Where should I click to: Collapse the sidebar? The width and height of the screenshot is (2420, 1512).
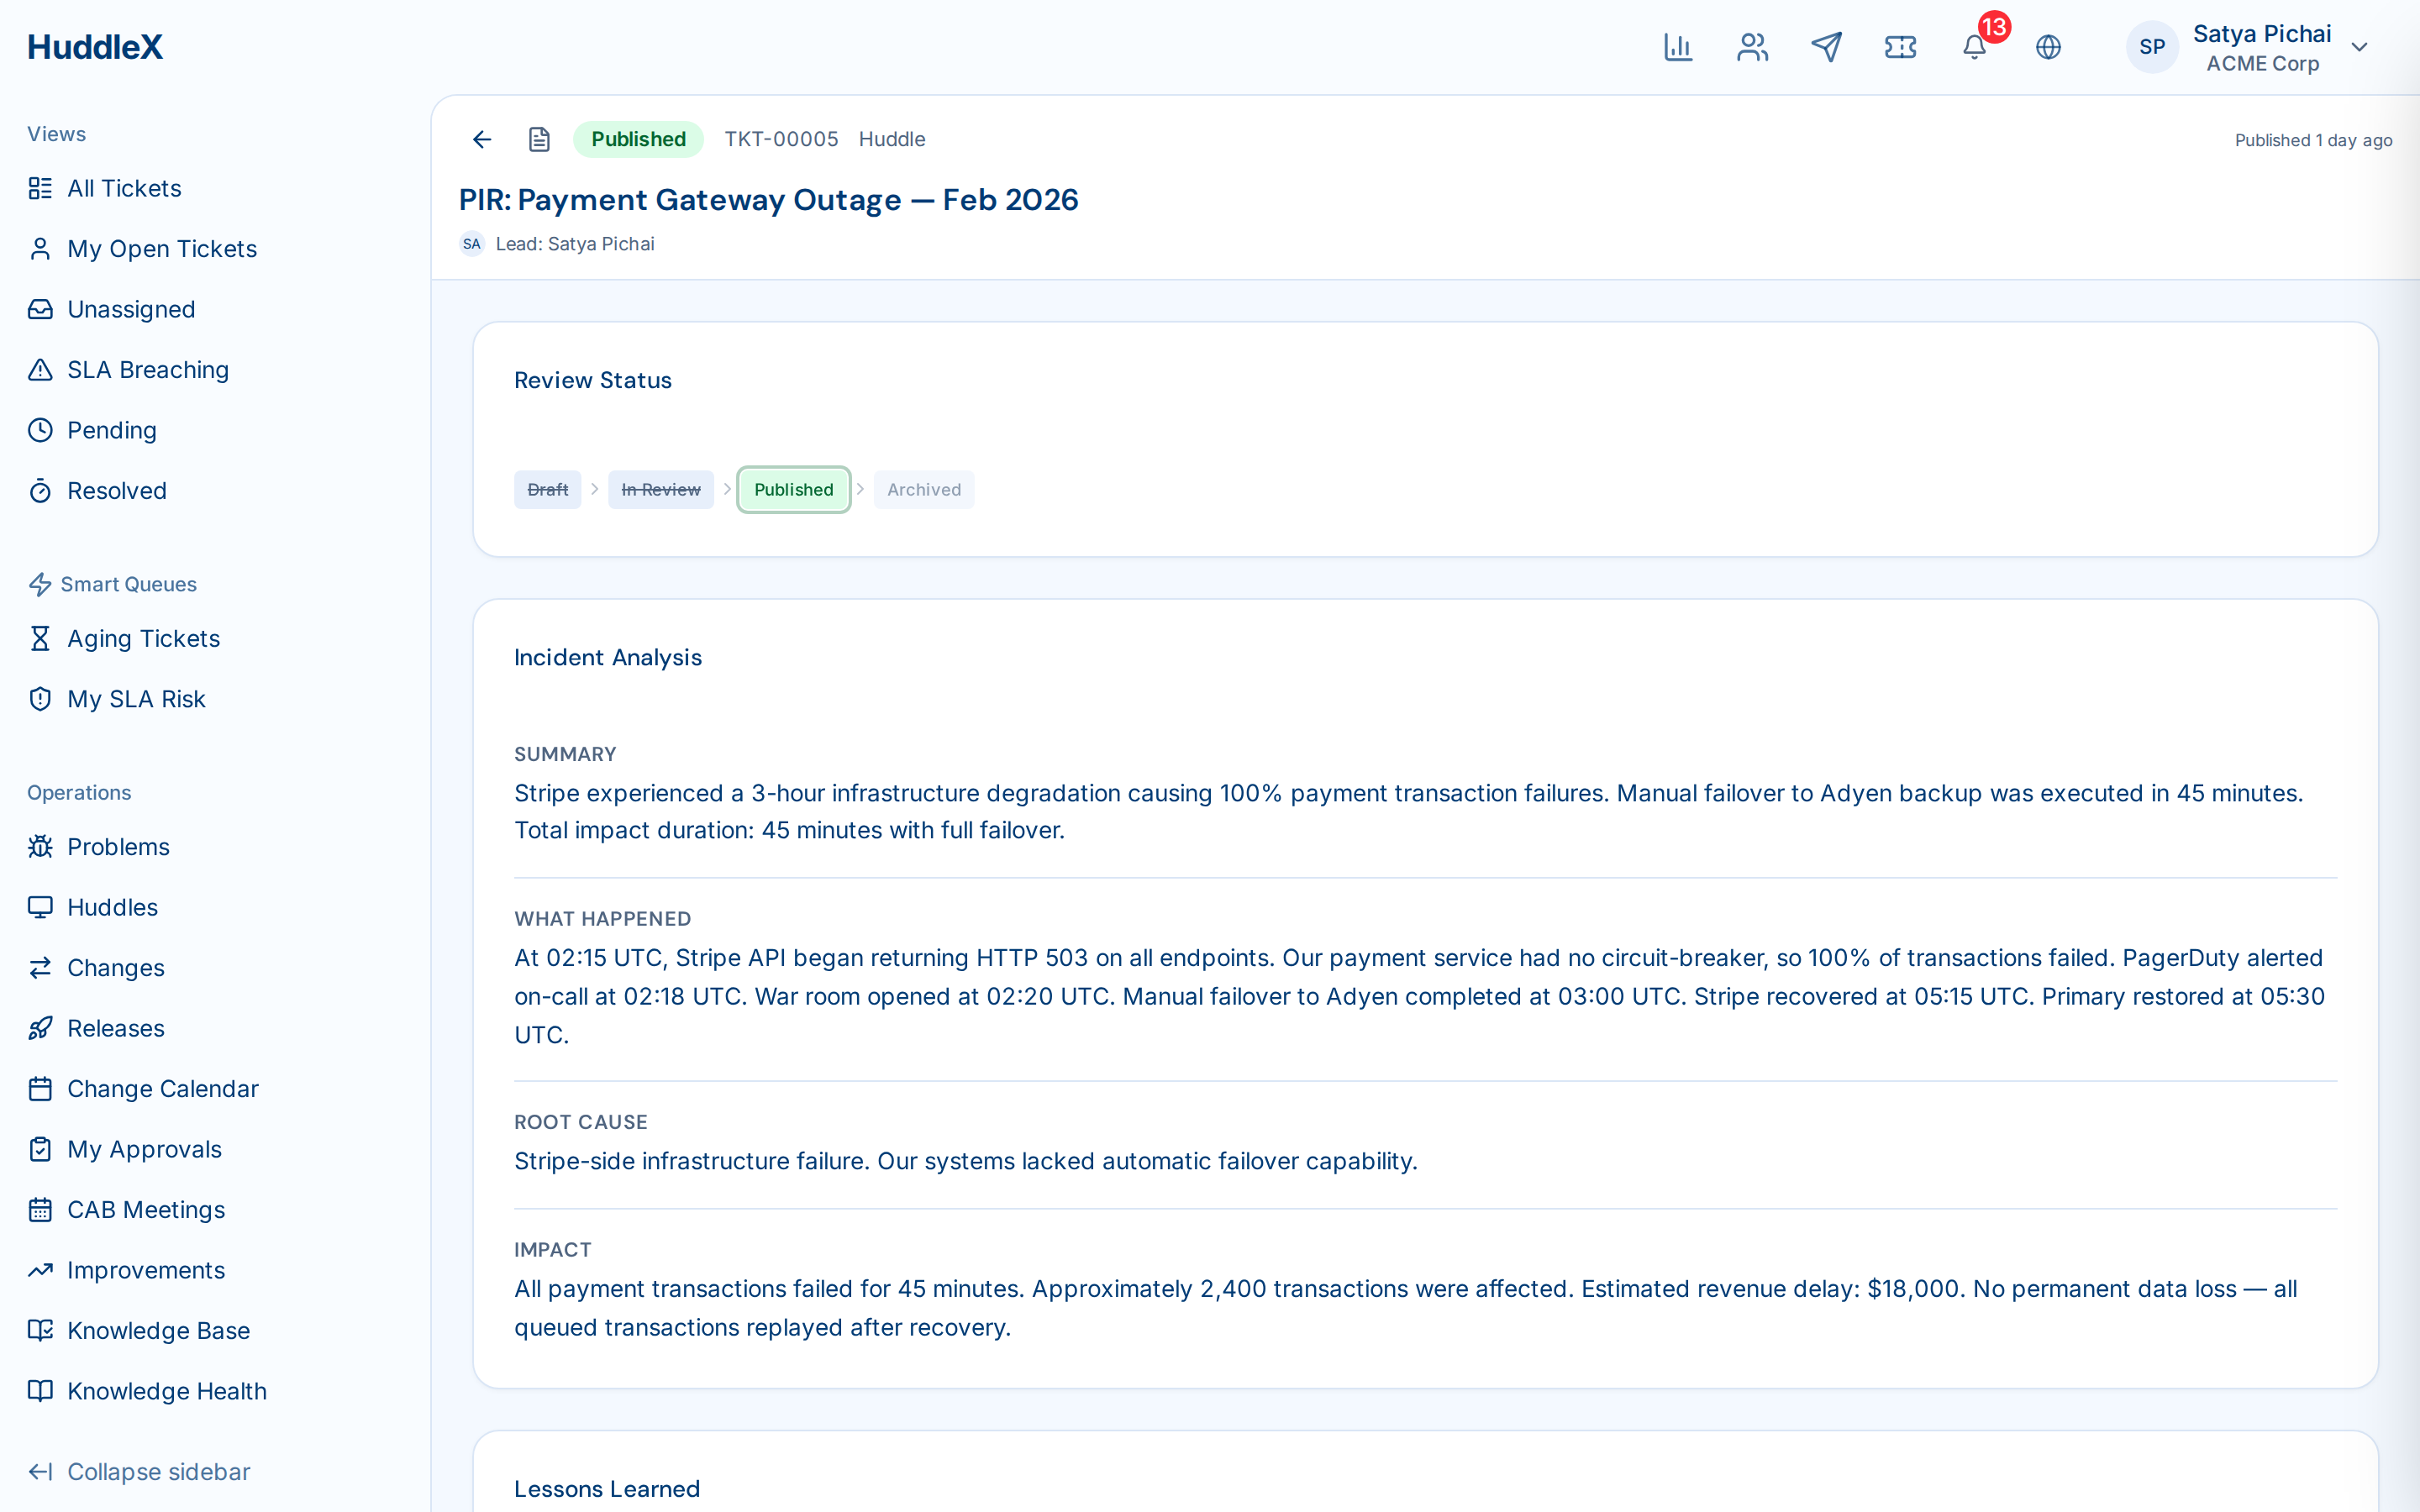click(x=139, y=1472)
